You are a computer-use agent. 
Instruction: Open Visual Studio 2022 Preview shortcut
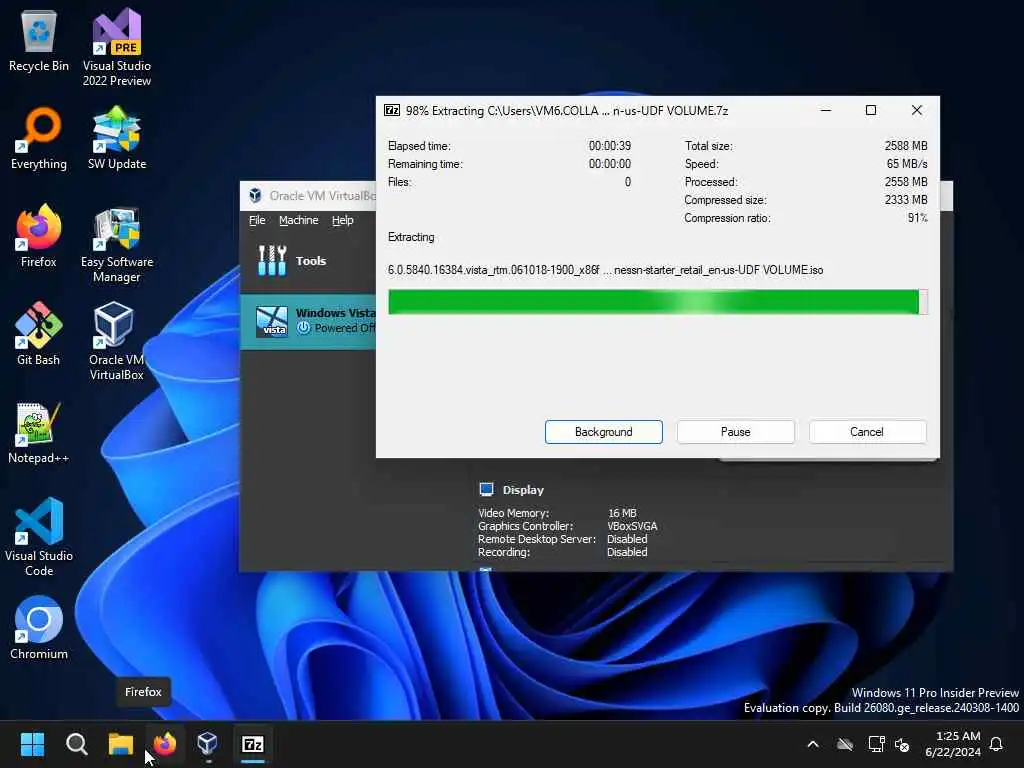[x=116, y=47]
